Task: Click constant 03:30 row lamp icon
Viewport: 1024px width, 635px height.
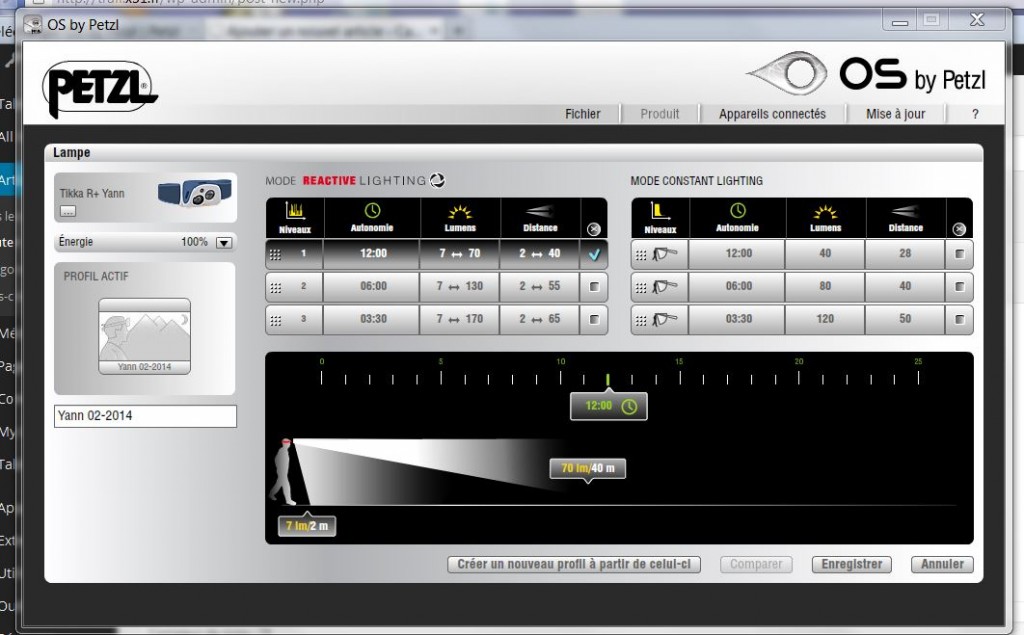Action: 665,319
